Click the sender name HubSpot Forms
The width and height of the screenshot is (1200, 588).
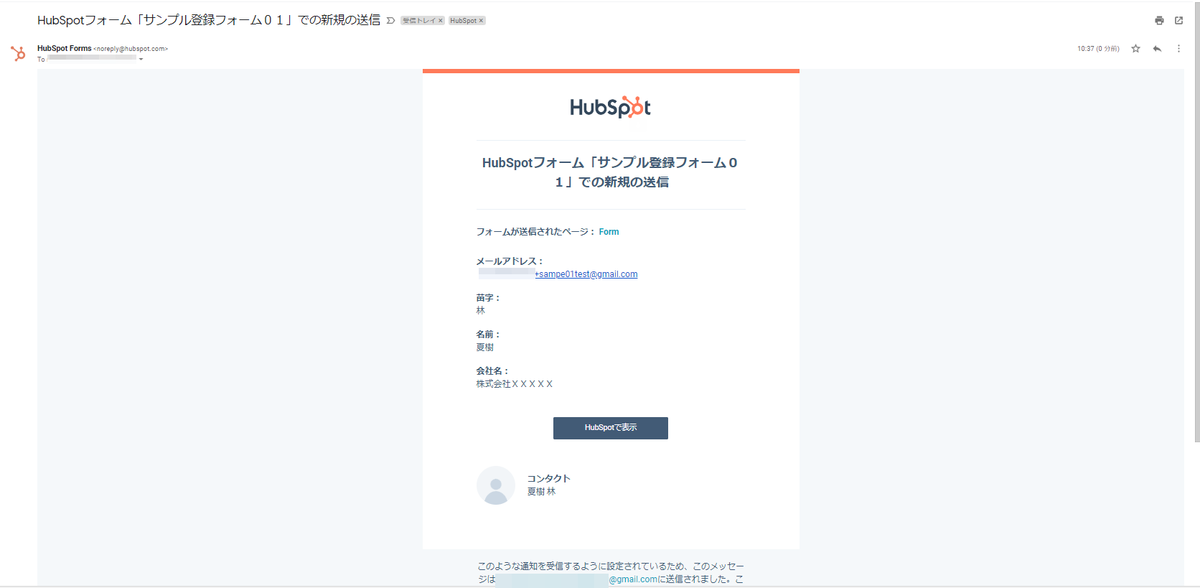tap(64, 48)
